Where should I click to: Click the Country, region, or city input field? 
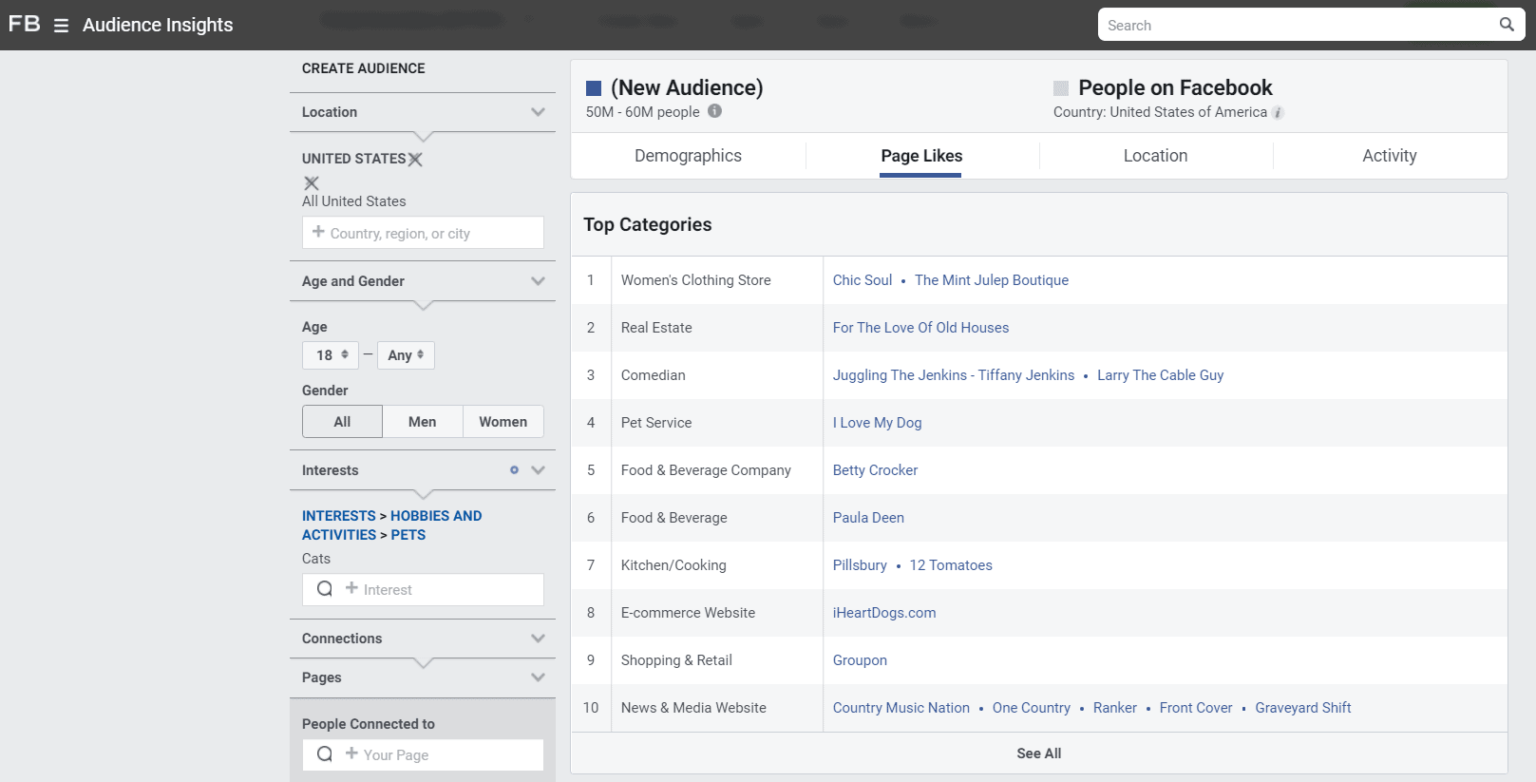click(422, 233)
